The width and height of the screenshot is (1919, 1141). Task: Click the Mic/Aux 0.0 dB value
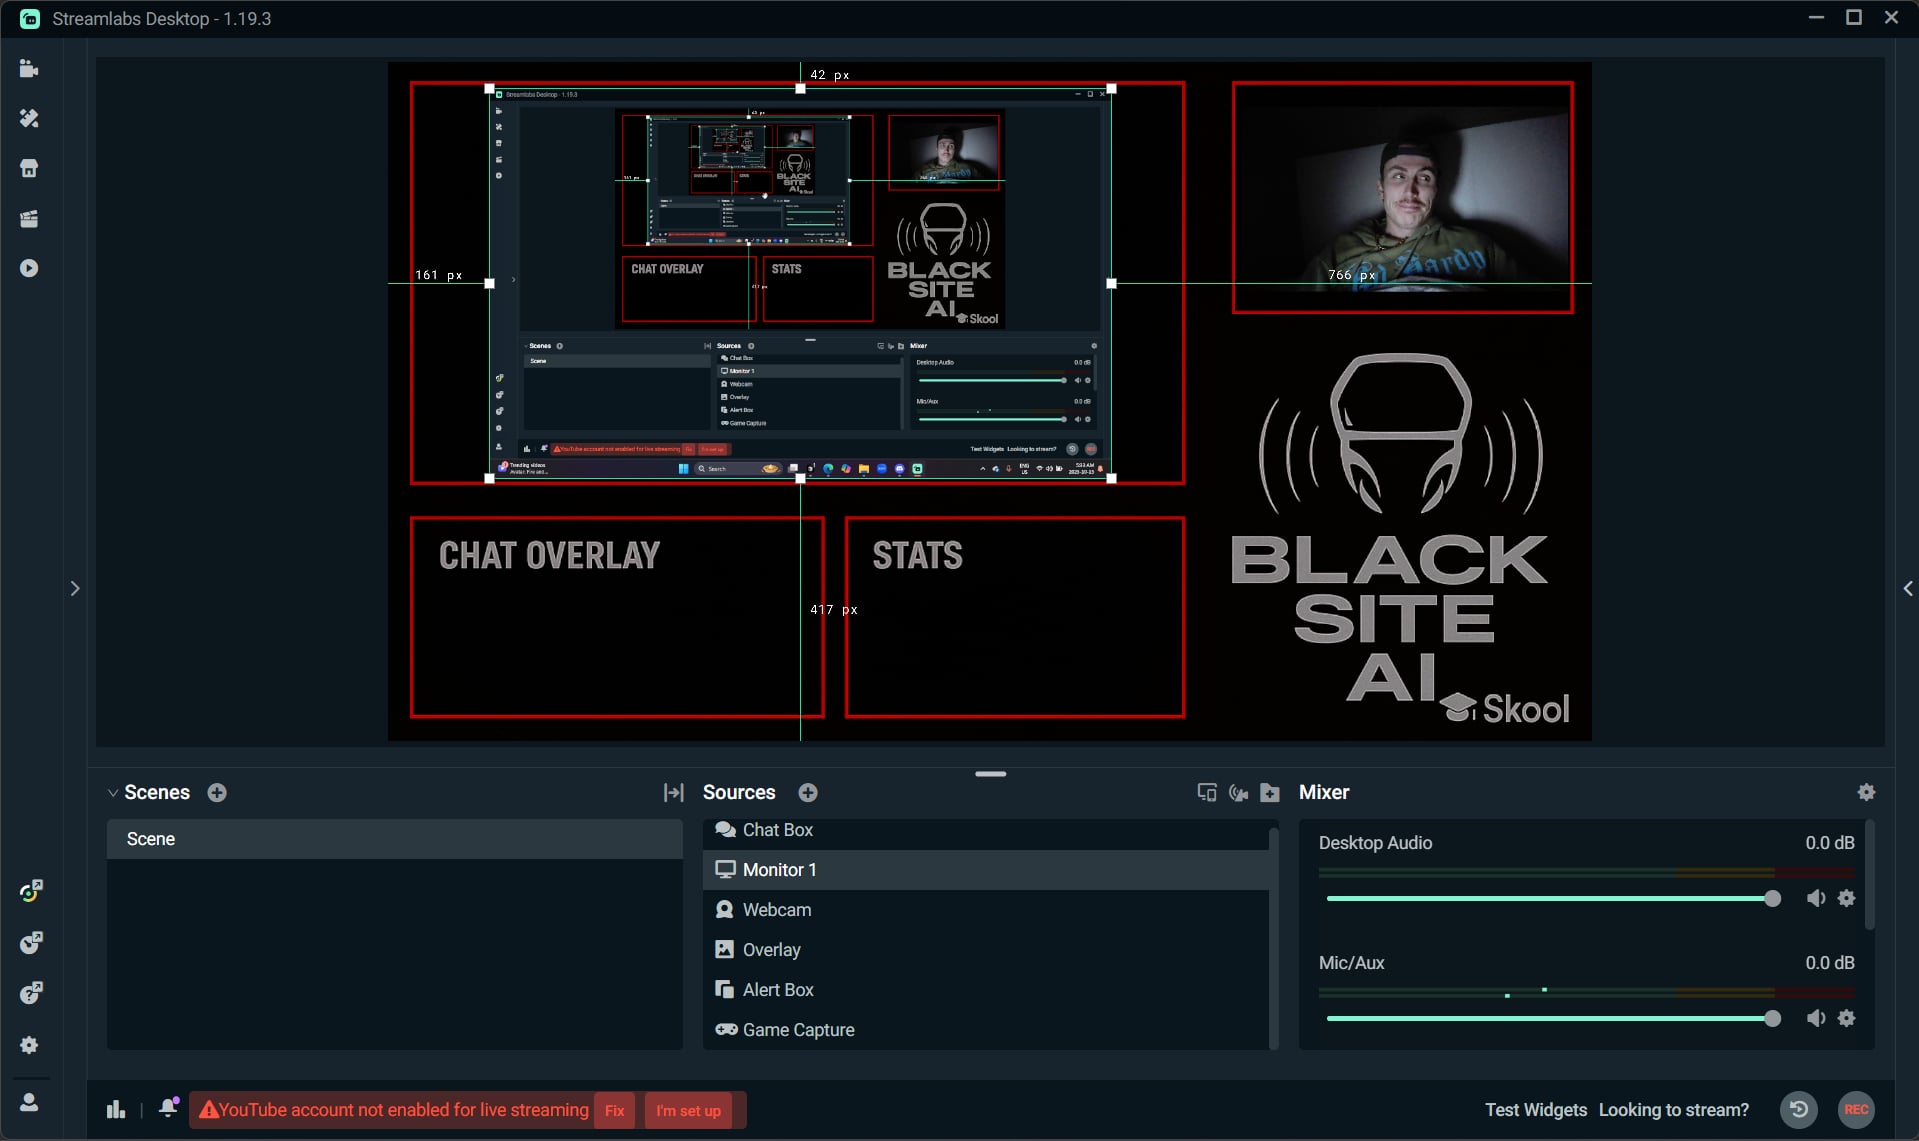pyautogui.click(x=1829, y=963)
